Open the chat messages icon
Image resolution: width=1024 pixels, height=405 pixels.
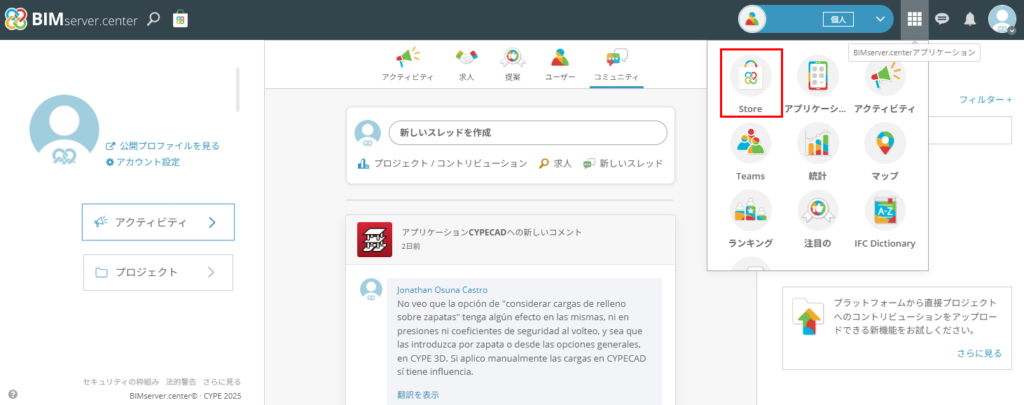pyautogui.click(x=941, y=19)
